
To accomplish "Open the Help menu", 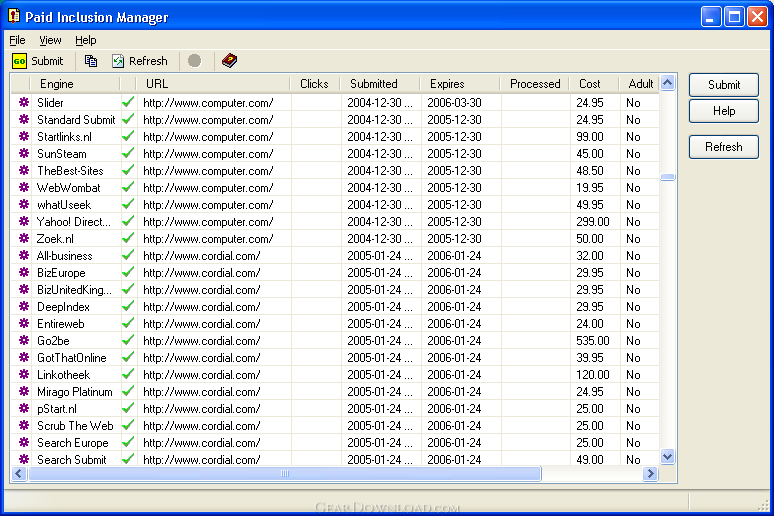I will (86, 40).
